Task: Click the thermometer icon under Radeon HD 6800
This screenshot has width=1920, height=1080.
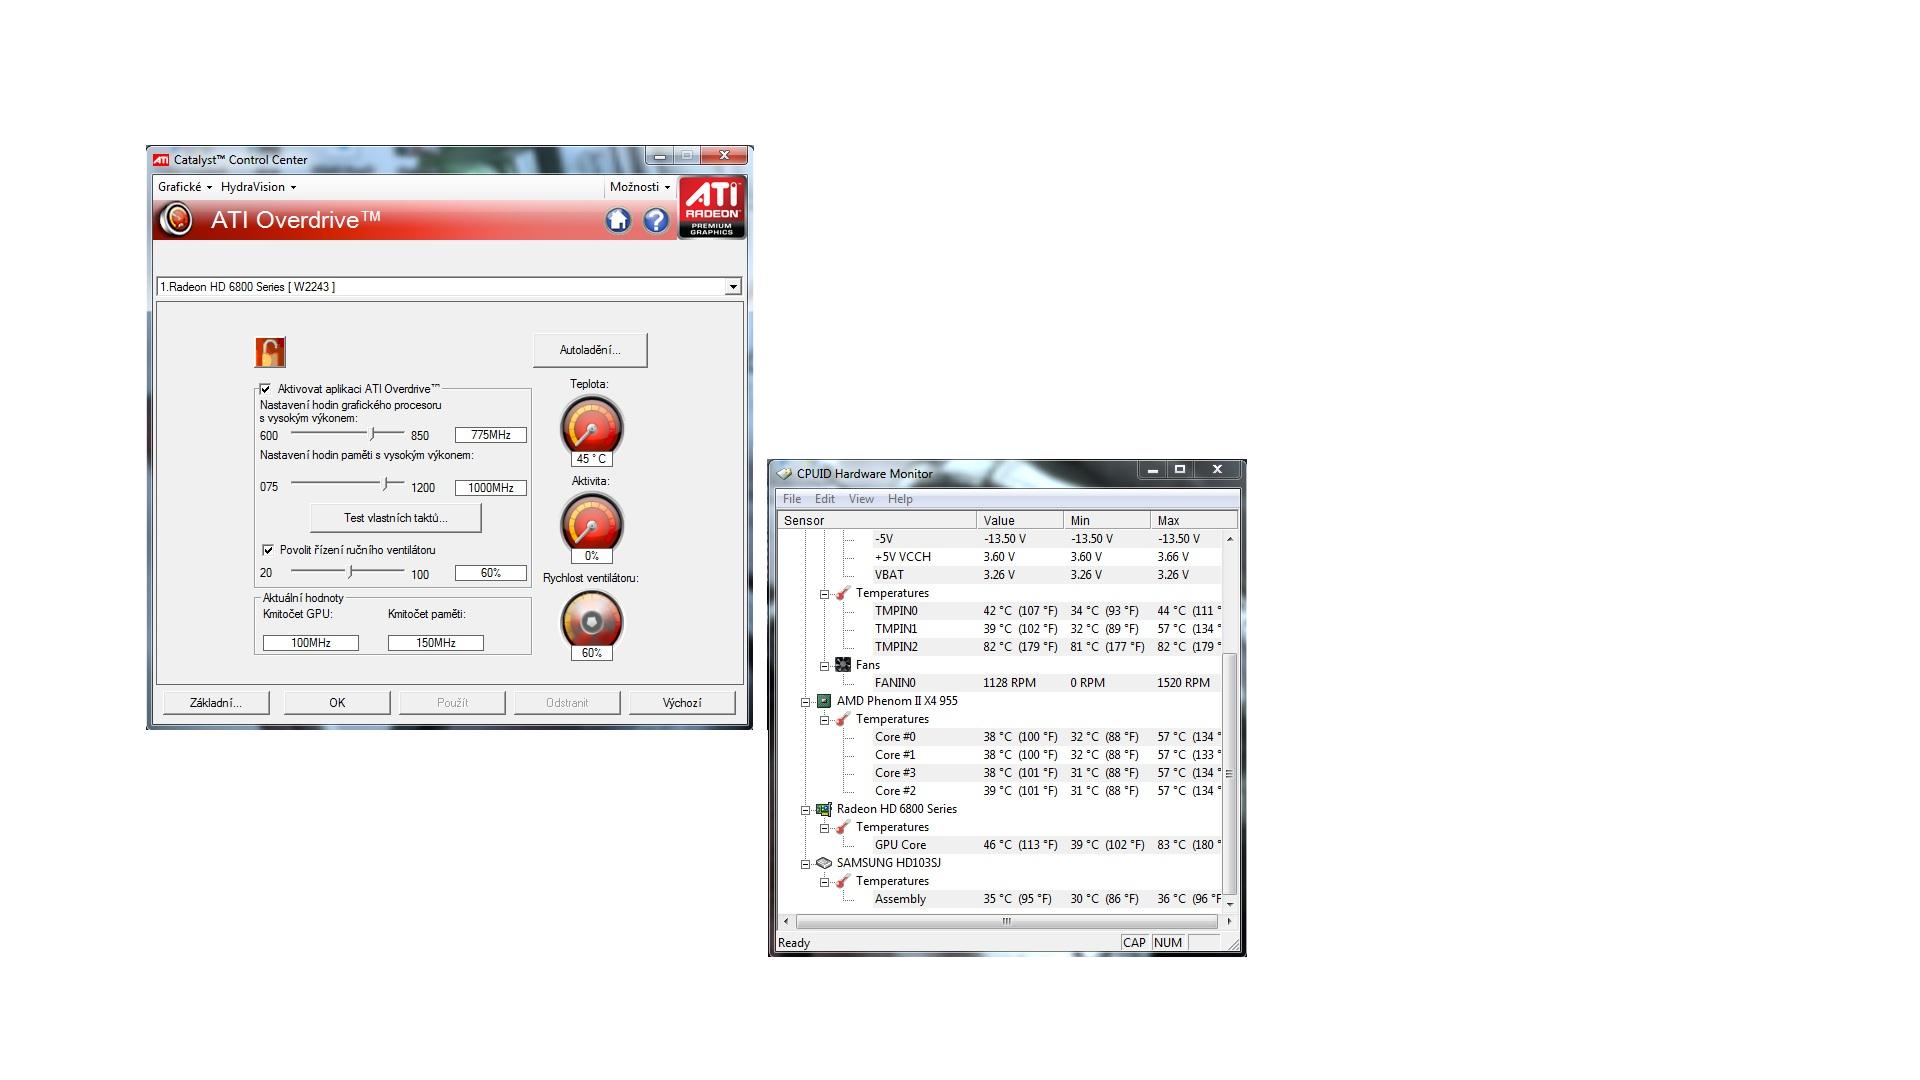Action: [843, 827]
